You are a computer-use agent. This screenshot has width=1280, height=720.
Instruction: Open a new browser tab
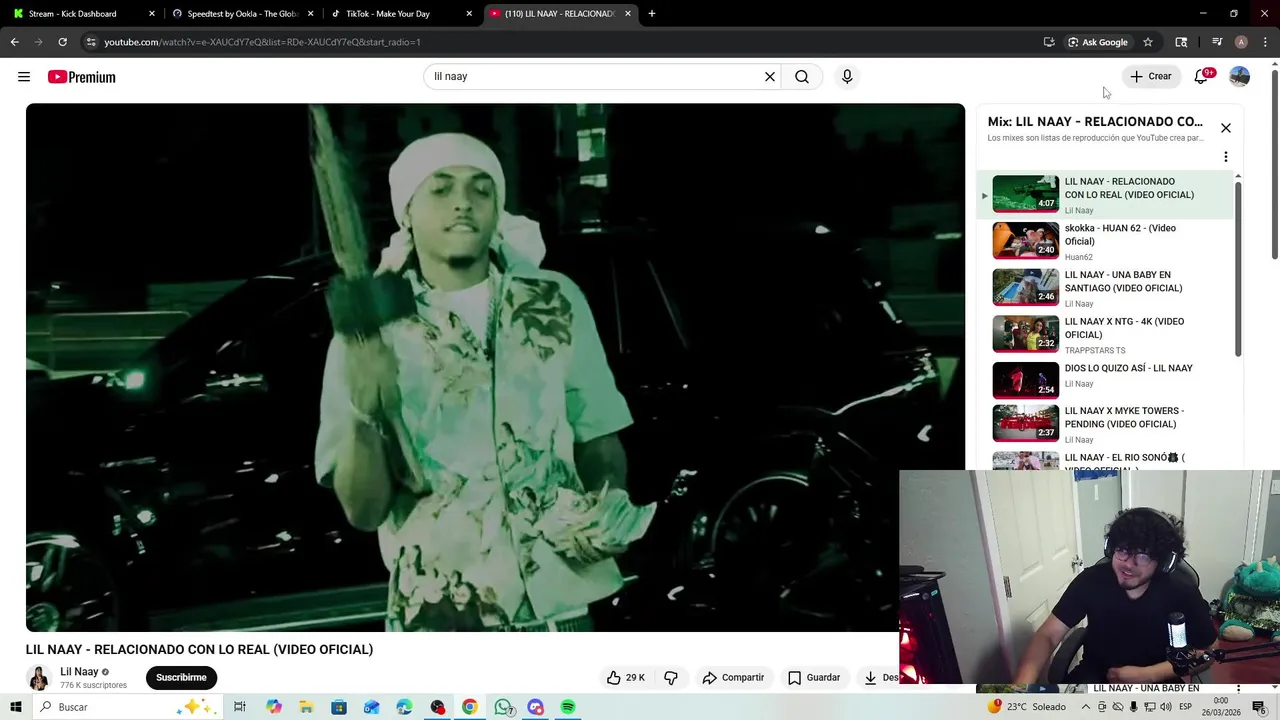(652, 14)
